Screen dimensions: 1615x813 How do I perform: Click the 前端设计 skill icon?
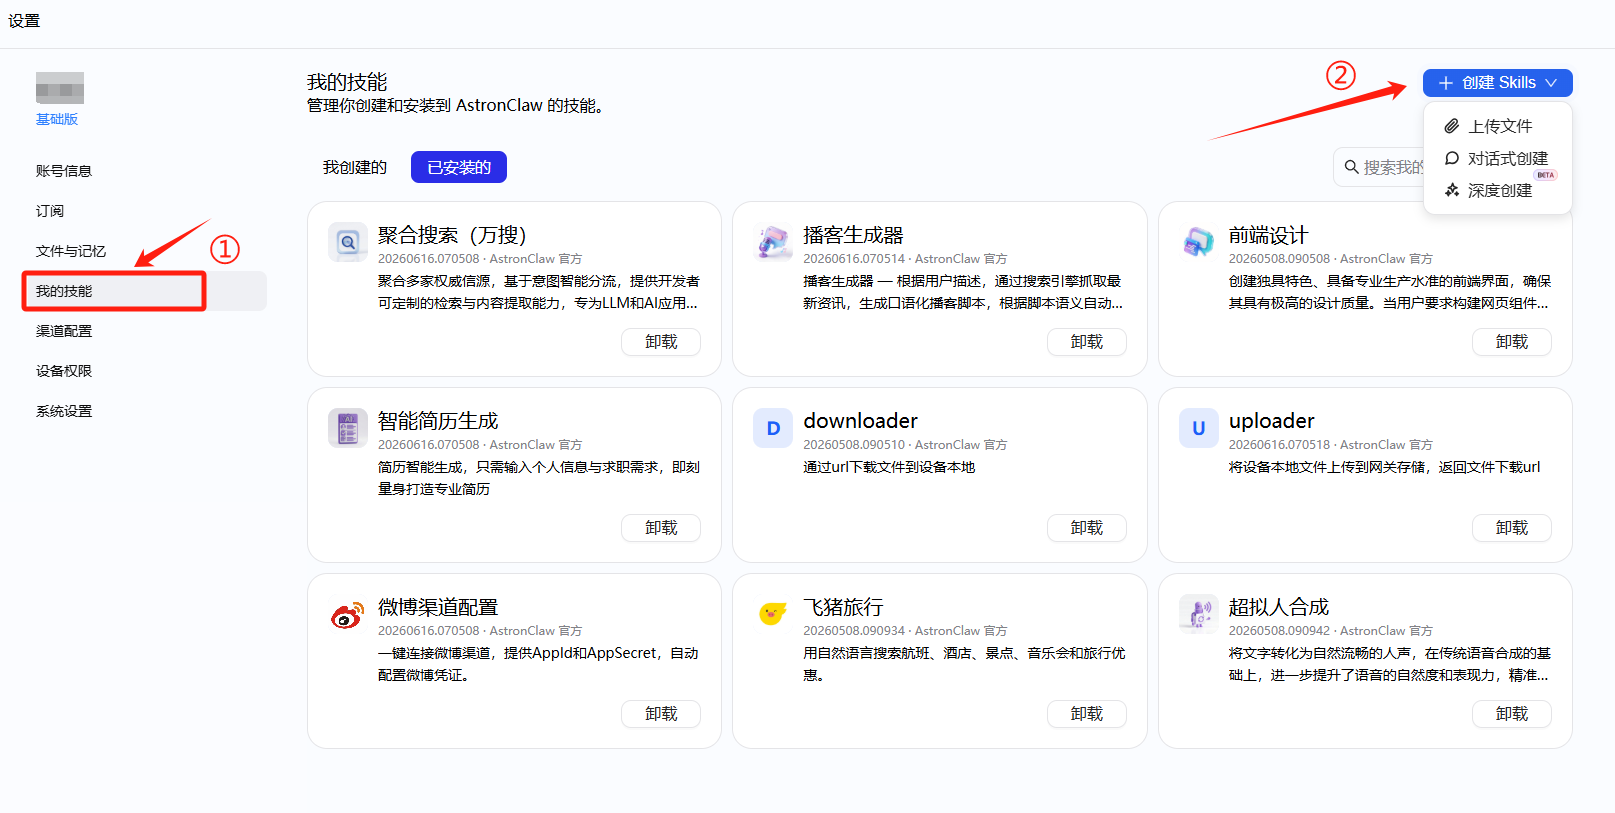1198,242
